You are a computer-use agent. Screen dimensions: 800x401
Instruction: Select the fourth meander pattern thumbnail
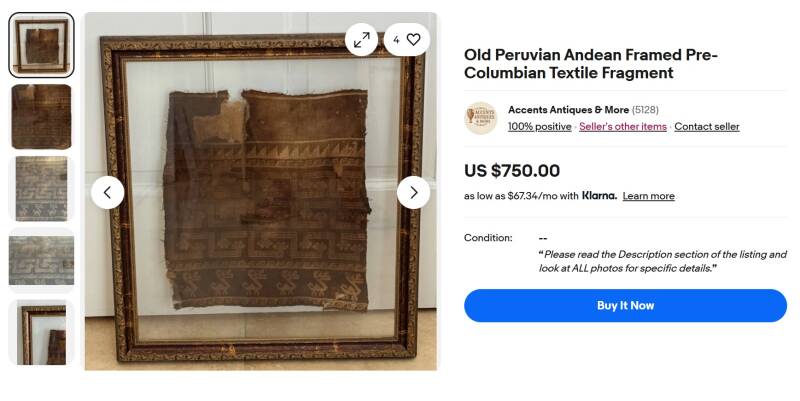41,261
